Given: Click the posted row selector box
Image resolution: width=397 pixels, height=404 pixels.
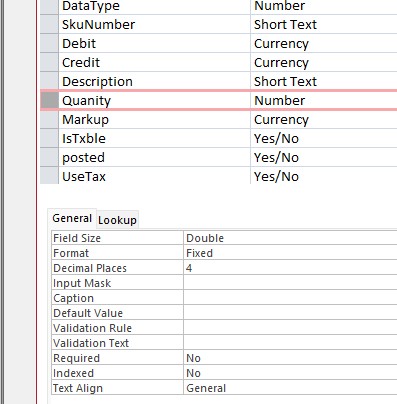Looking at the screenshot, I should click(x=49, y=157).
